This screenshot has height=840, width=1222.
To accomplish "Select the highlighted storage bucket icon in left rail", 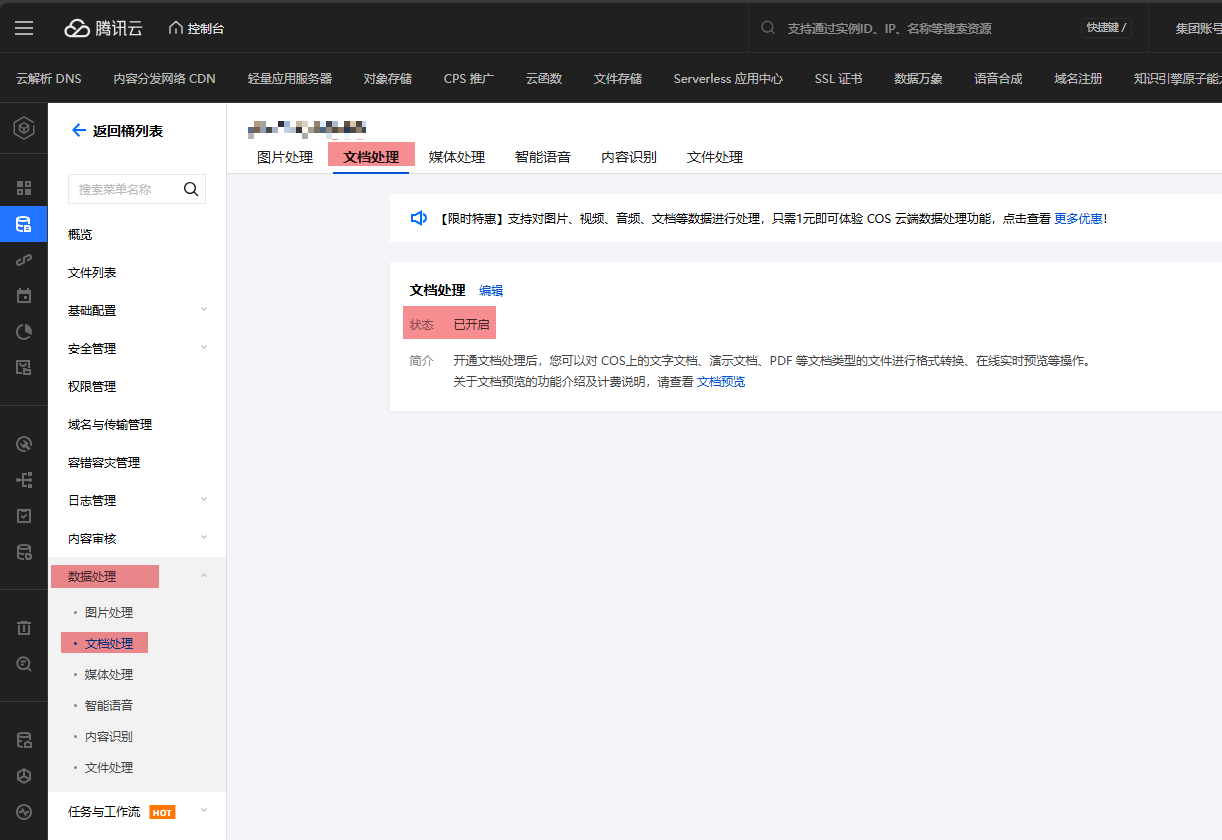I will (23, 224).
